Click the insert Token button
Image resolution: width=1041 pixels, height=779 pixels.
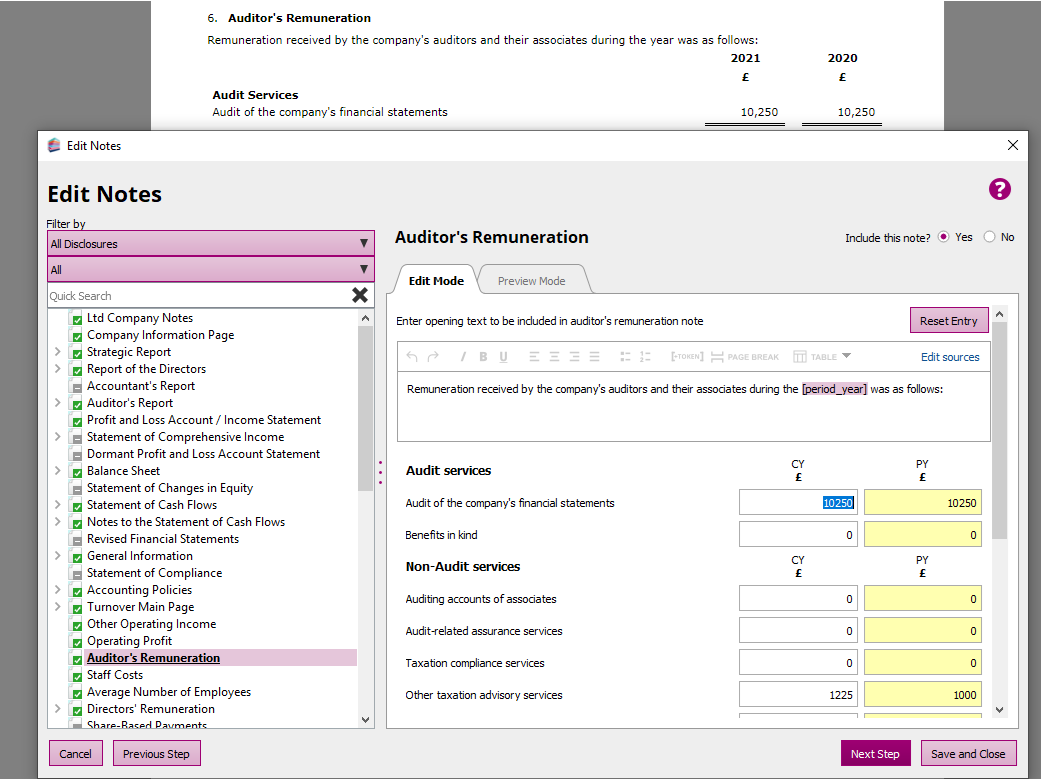[x=687, y=357]
